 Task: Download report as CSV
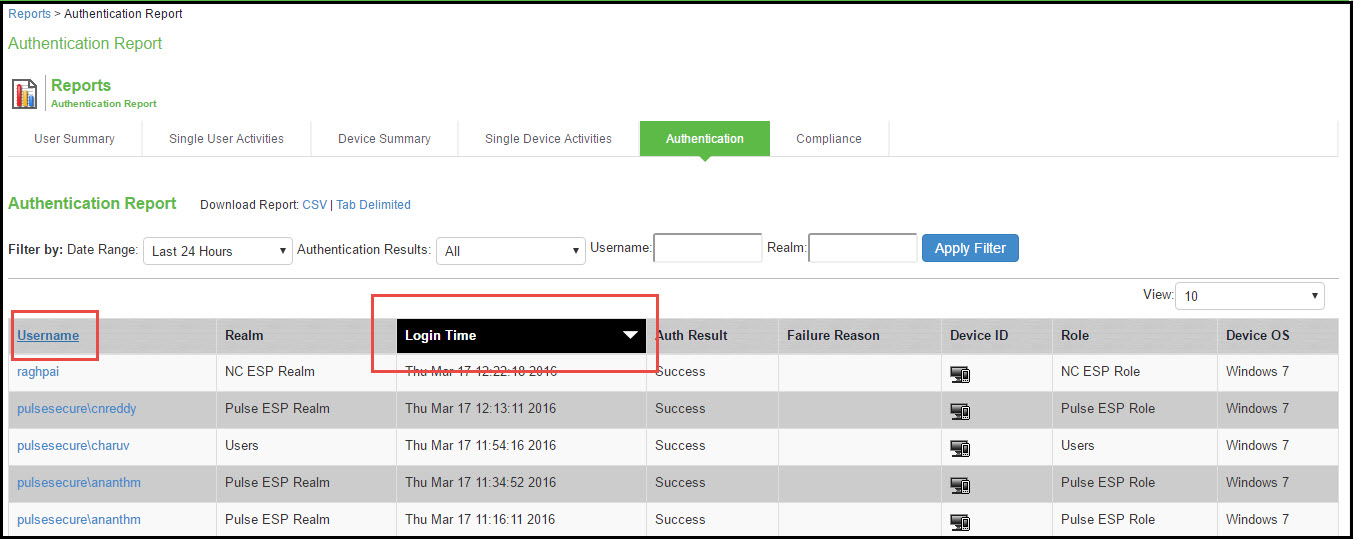tap(314, 205)
